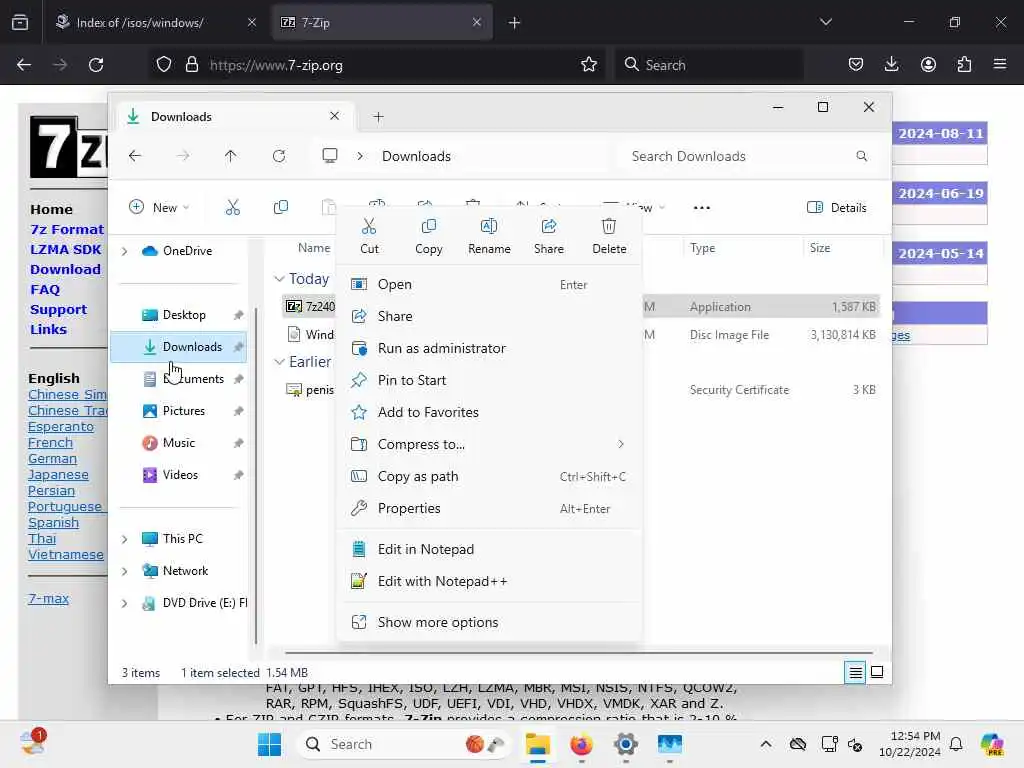The height and width of the screenshot is (768, 1024).
Task: Choose Open from context menu
Action: pyautogui.click(x=489, y=284)
